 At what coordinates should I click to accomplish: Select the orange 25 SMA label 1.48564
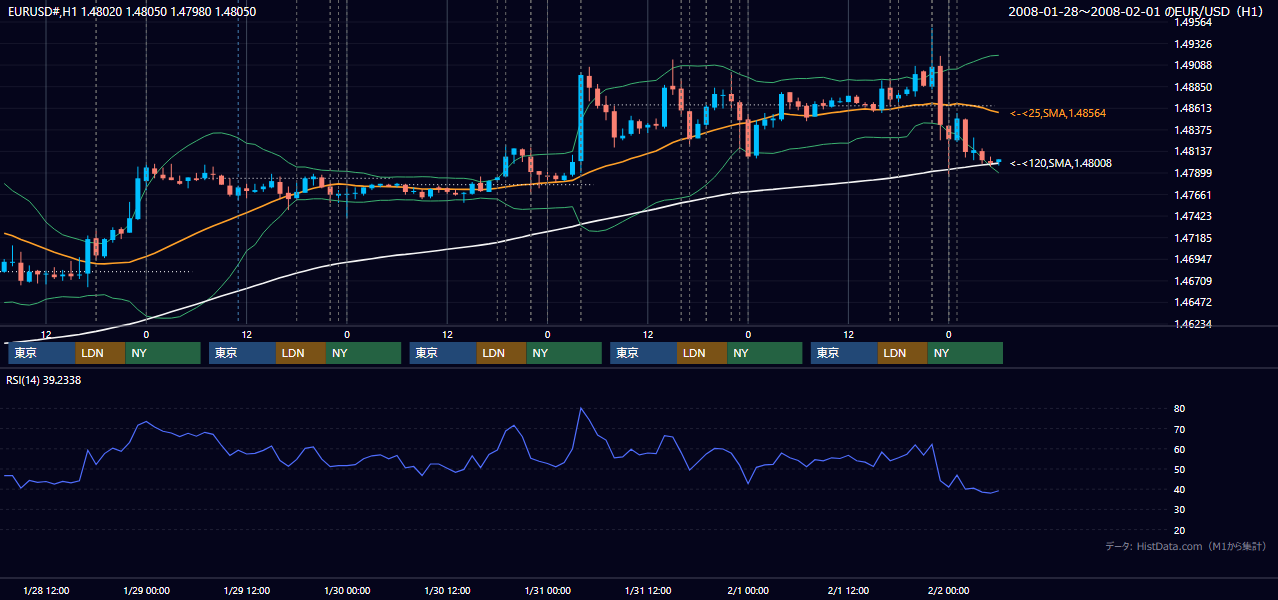tap(1058, 114)
